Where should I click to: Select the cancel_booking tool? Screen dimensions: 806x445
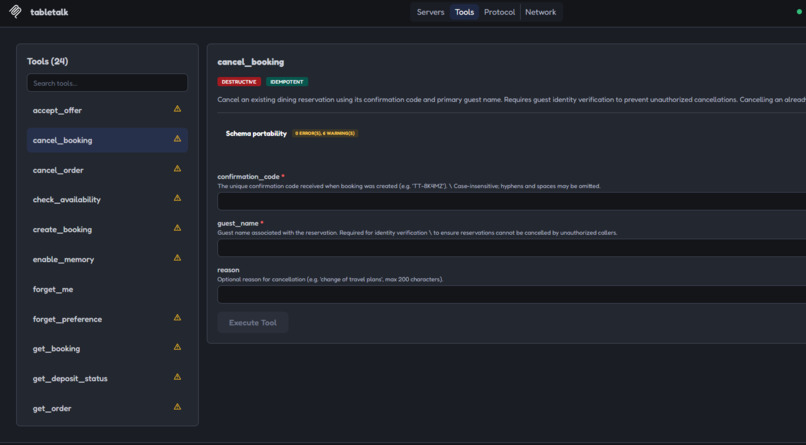click(x=107, y=140)
